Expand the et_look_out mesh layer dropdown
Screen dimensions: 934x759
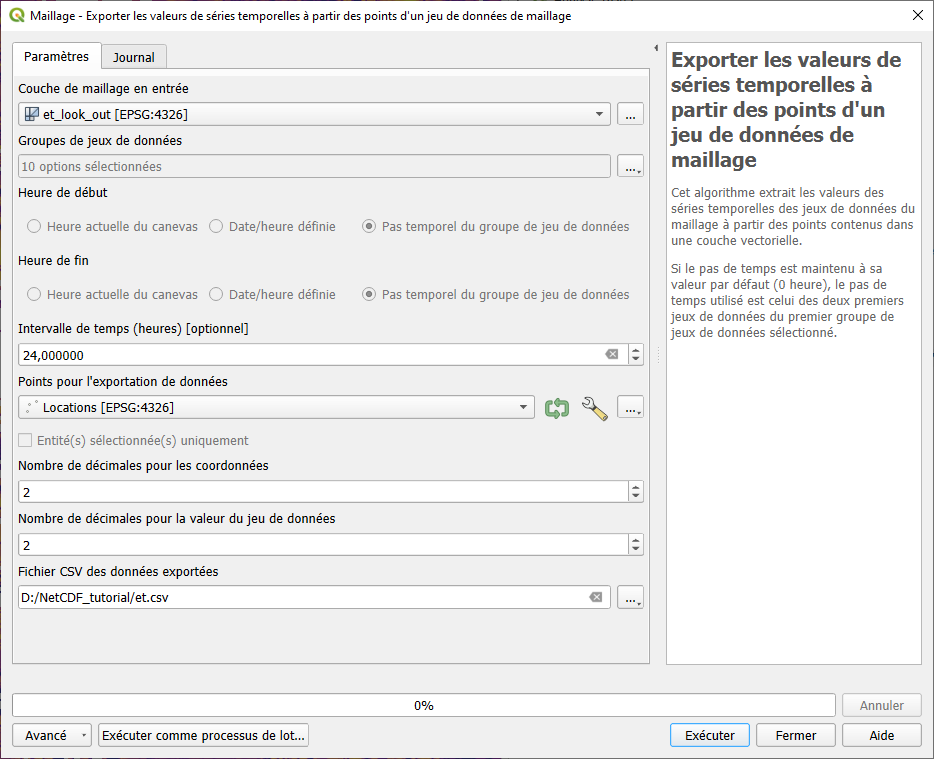click(600, 115)
